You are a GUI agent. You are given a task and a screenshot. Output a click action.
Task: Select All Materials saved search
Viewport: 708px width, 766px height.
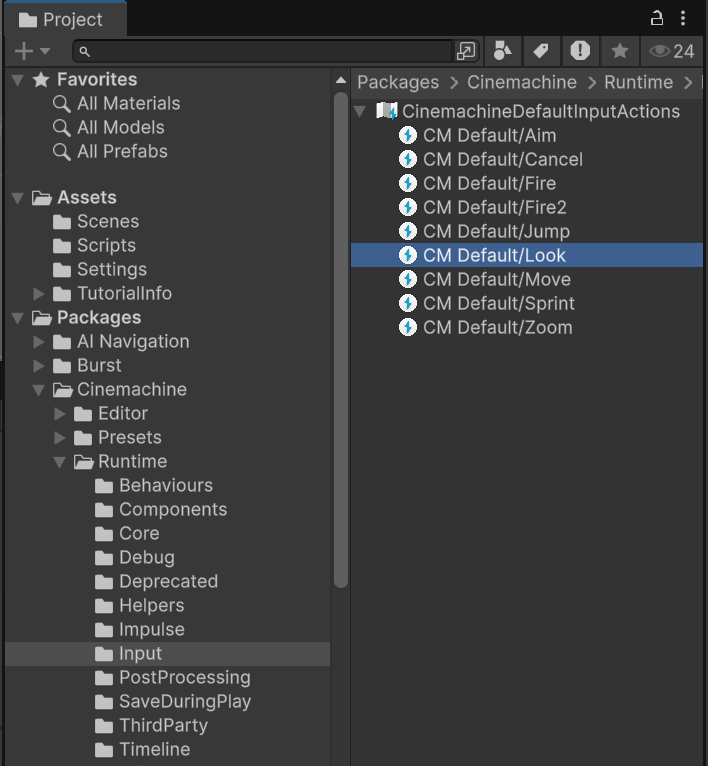(x=128, y=103)
